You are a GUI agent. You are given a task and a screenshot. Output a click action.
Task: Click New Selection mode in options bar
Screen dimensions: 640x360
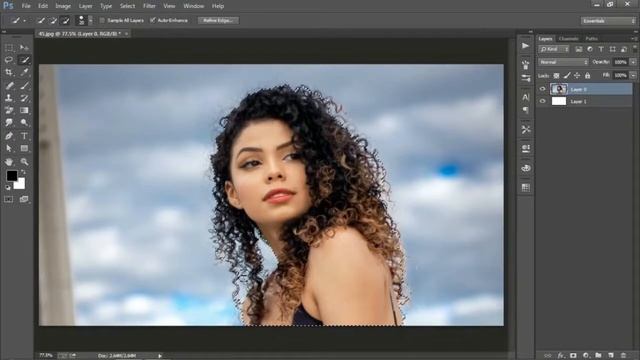[41, 20]
